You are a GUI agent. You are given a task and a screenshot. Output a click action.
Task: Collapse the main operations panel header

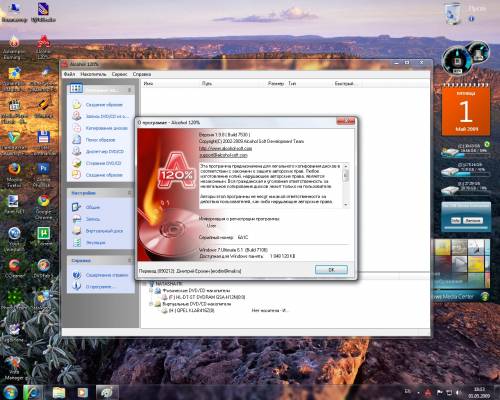coord(130,90)
